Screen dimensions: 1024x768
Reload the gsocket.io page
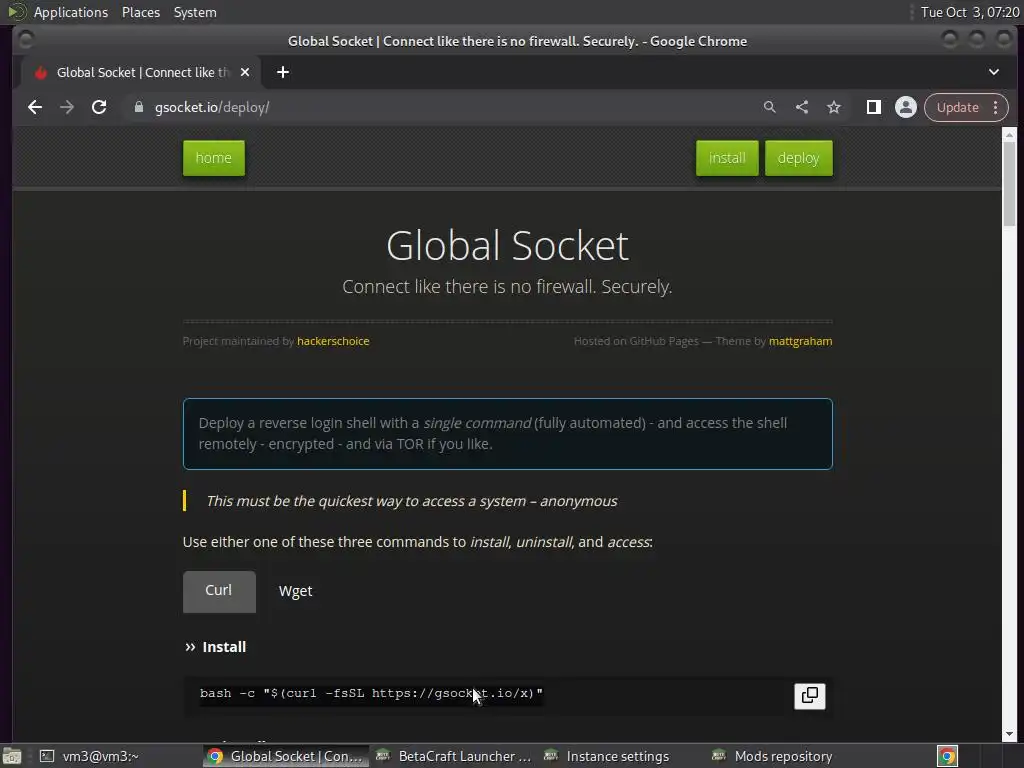[x=99, y=107]
